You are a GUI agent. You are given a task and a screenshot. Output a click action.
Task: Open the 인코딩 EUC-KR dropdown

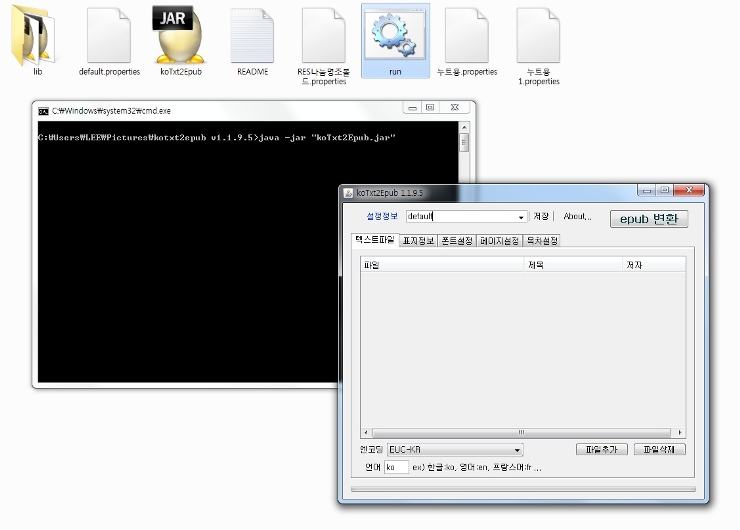[x=517, y=450]
